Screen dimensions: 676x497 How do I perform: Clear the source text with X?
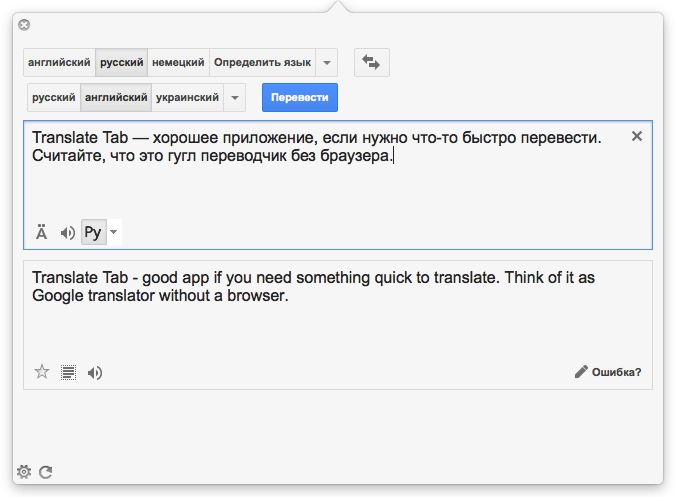point(637,136)
